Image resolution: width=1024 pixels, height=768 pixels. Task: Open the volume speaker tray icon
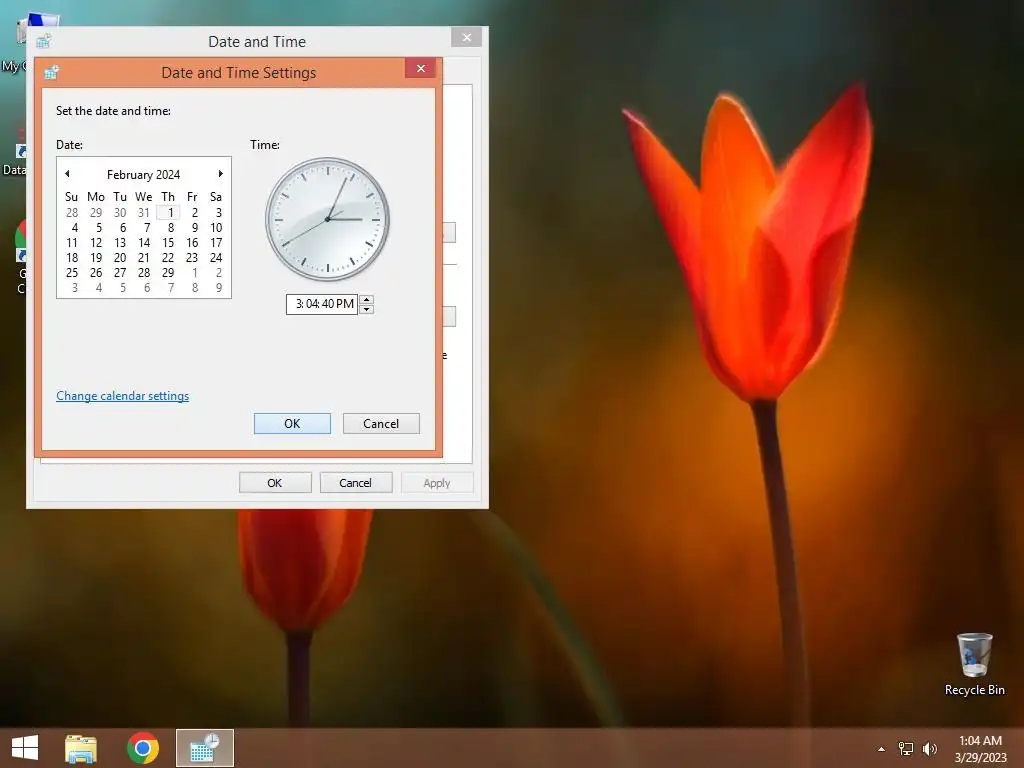[x=930, y=749]
